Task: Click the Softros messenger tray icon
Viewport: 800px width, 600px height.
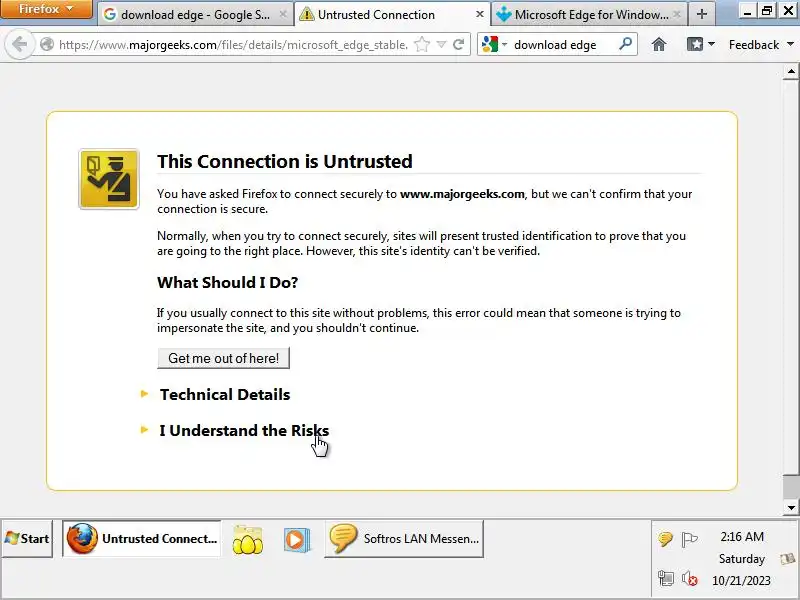Action: [665, 539]
